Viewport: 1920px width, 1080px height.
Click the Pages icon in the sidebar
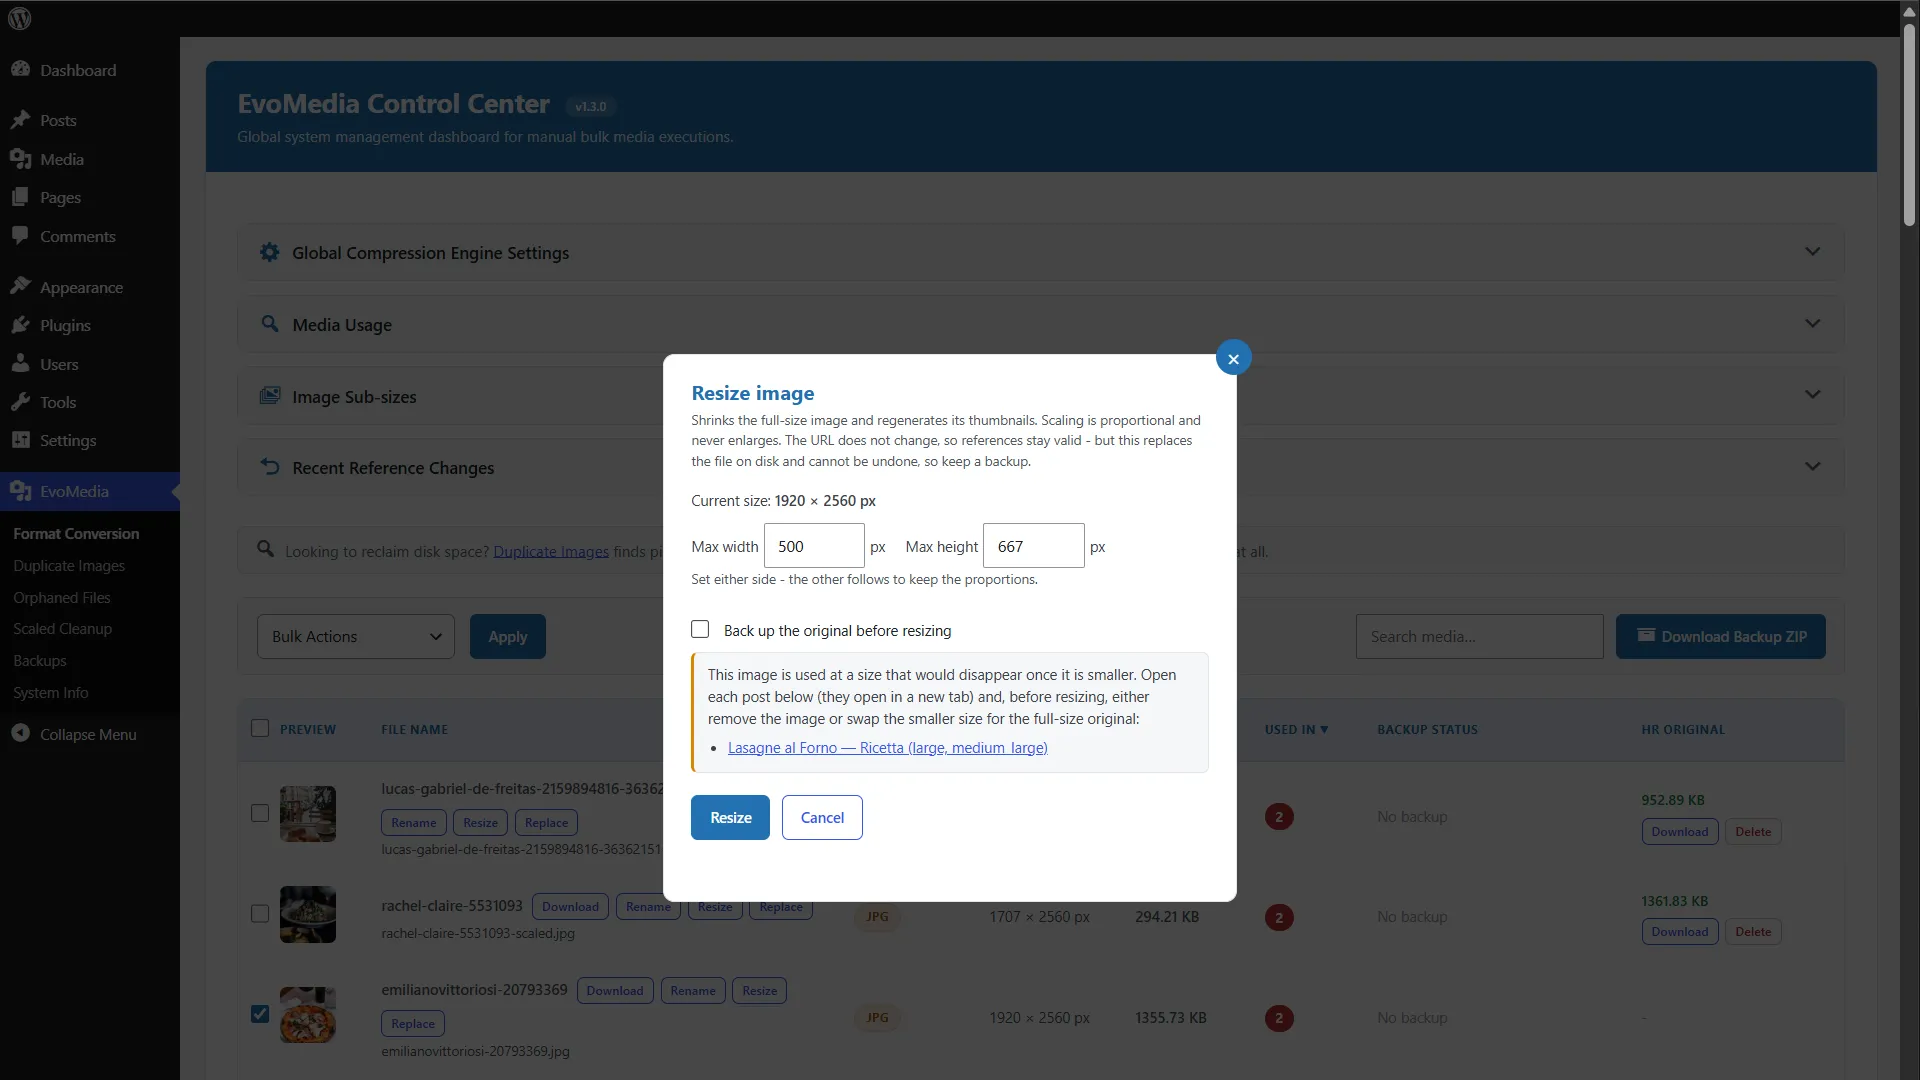click(x=20, y=197)
